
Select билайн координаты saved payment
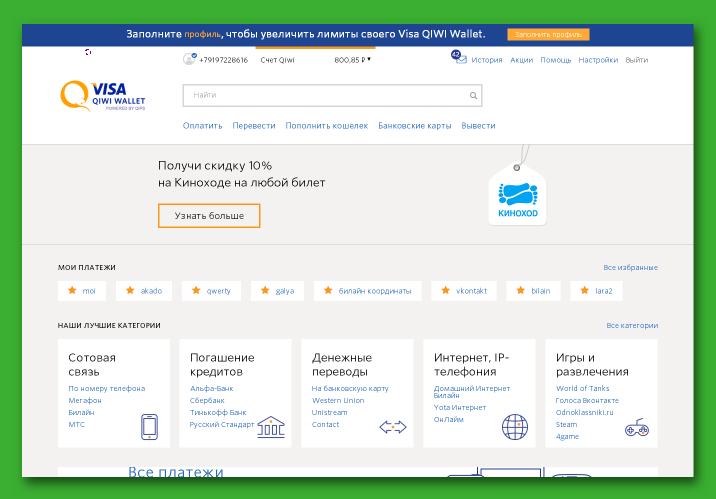(368, 291)
